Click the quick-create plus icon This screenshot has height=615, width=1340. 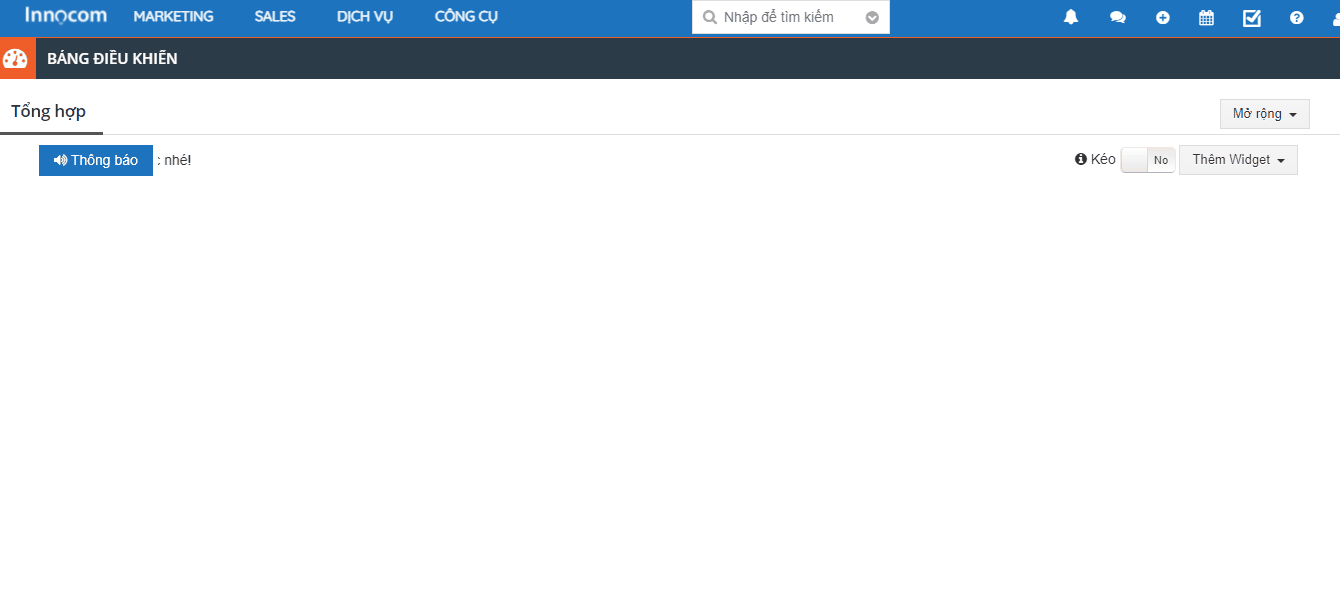coord(1163,17)
